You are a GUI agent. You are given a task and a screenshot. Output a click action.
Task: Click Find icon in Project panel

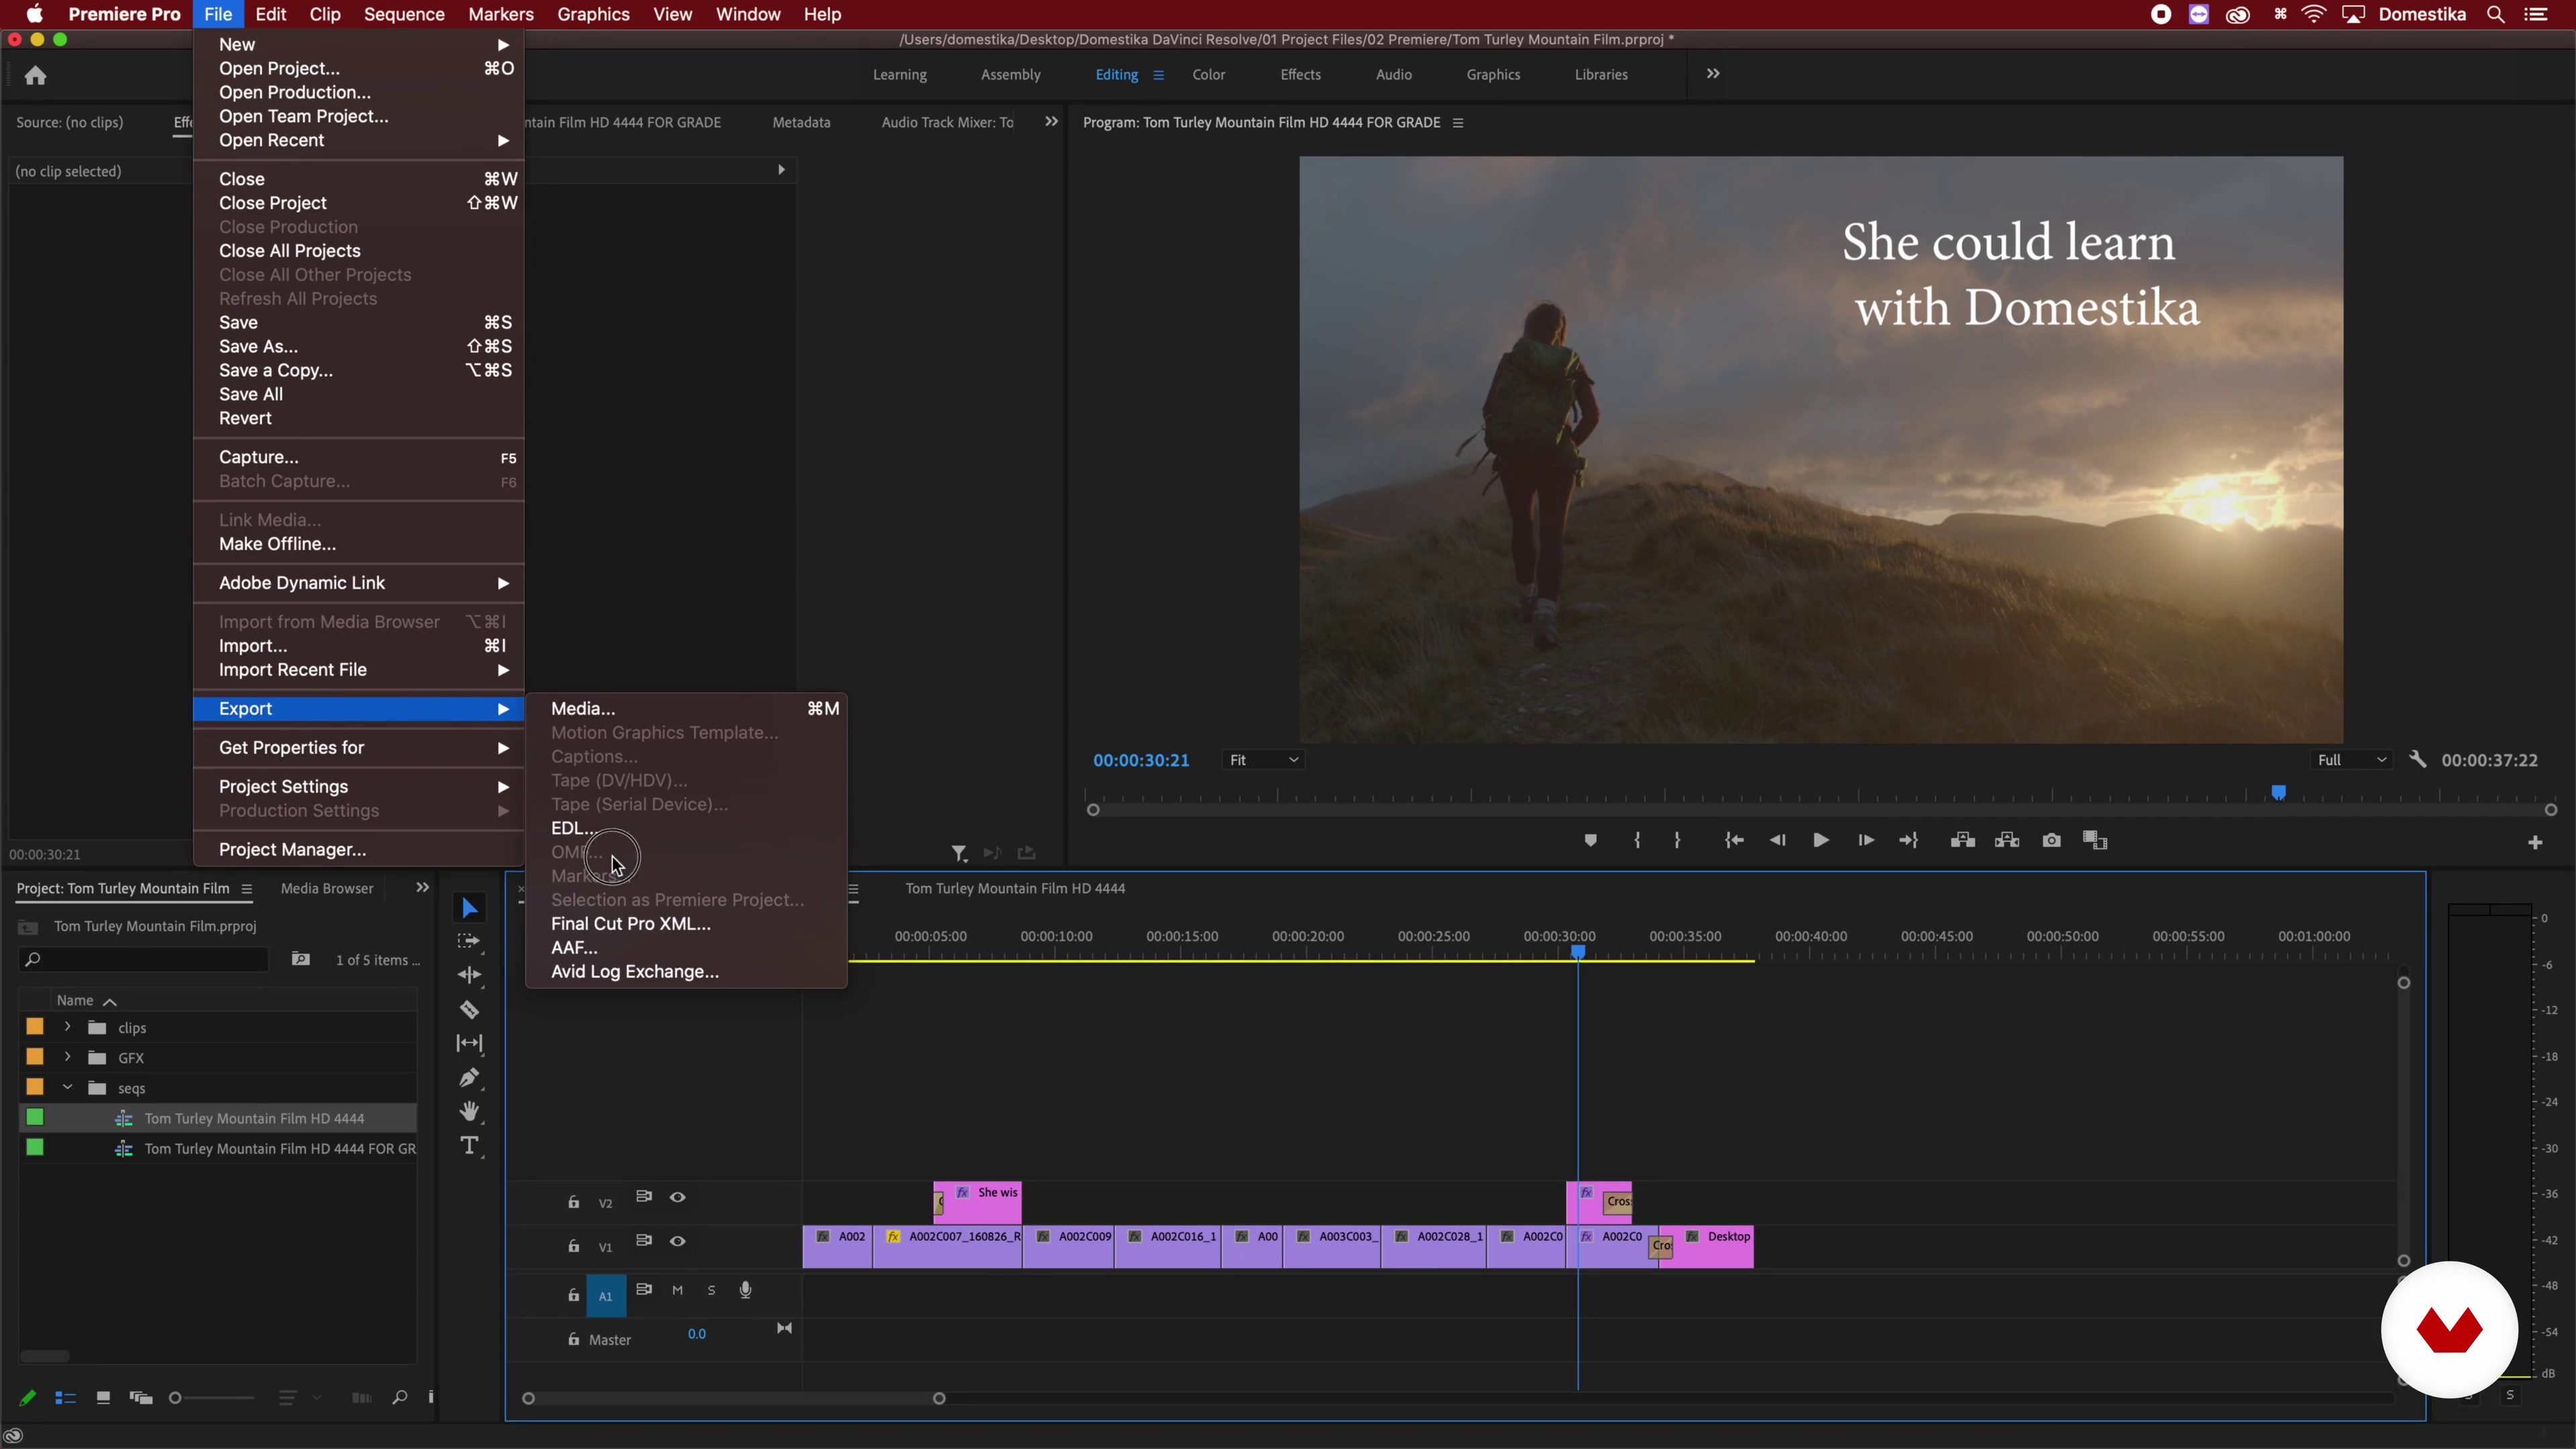[399, 1398]
